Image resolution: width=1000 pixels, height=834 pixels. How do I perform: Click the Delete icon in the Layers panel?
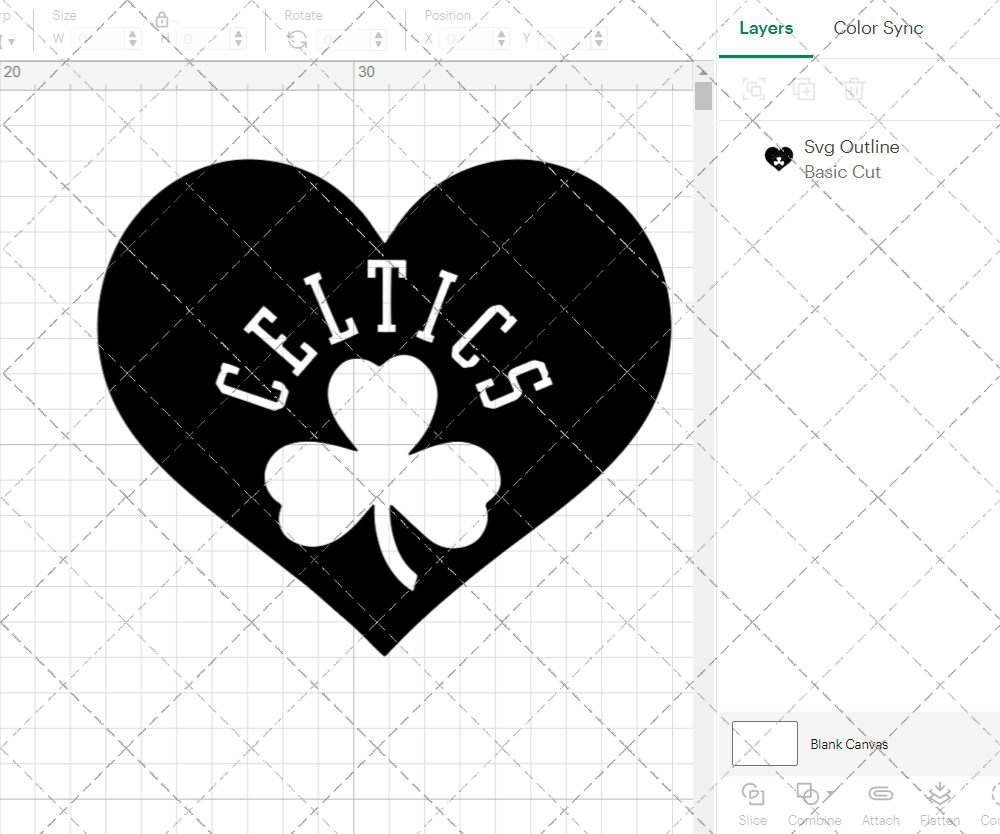pos(853,89)
